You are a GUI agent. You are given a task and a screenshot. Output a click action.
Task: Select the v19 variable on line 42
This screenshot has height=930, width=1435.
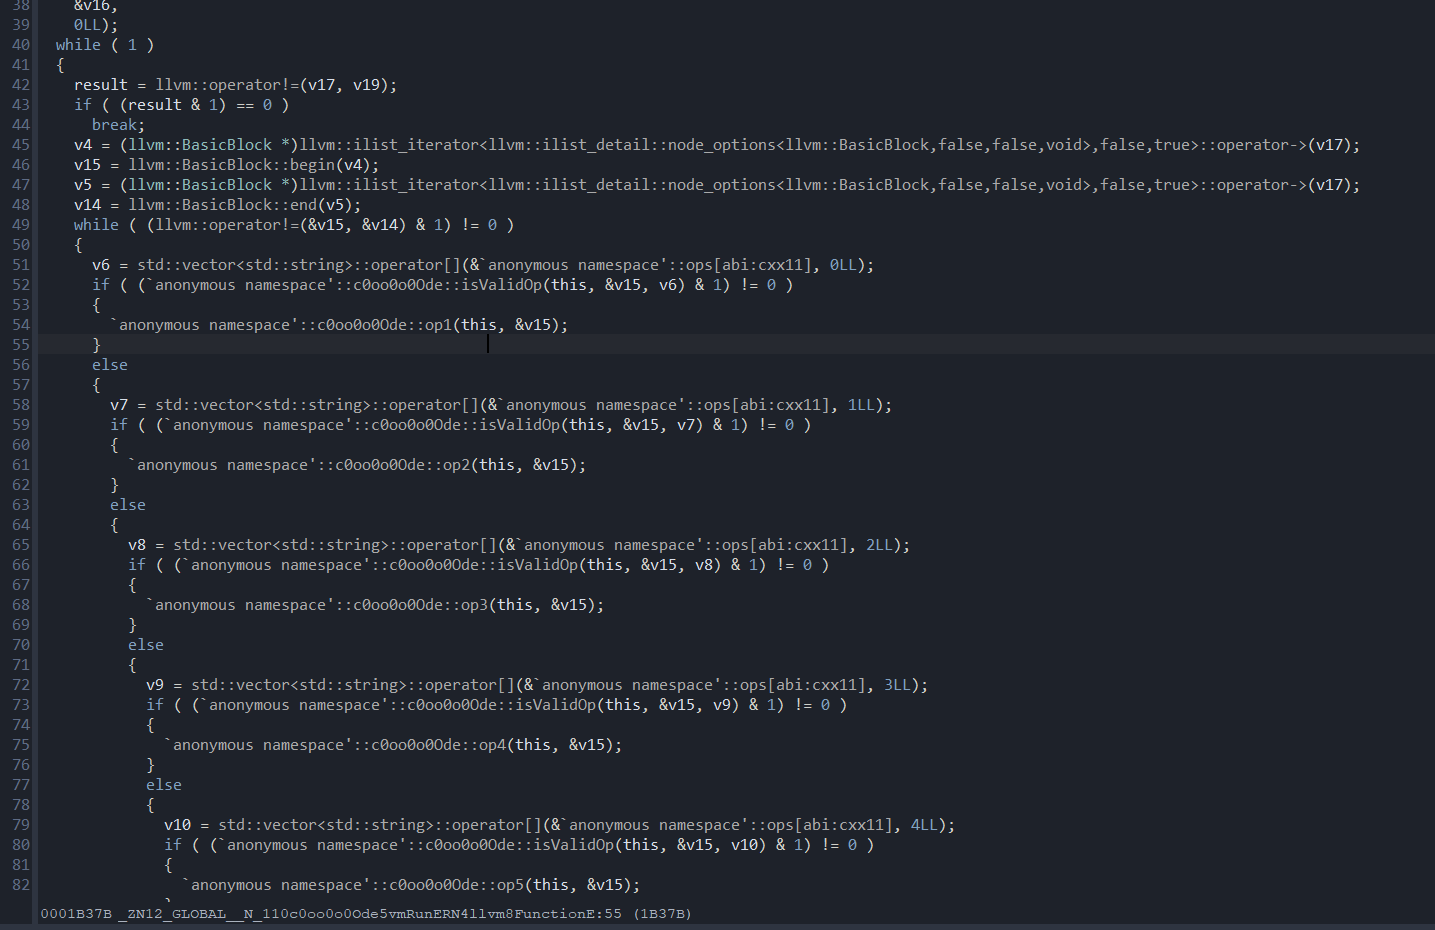(x=368, y=84)
